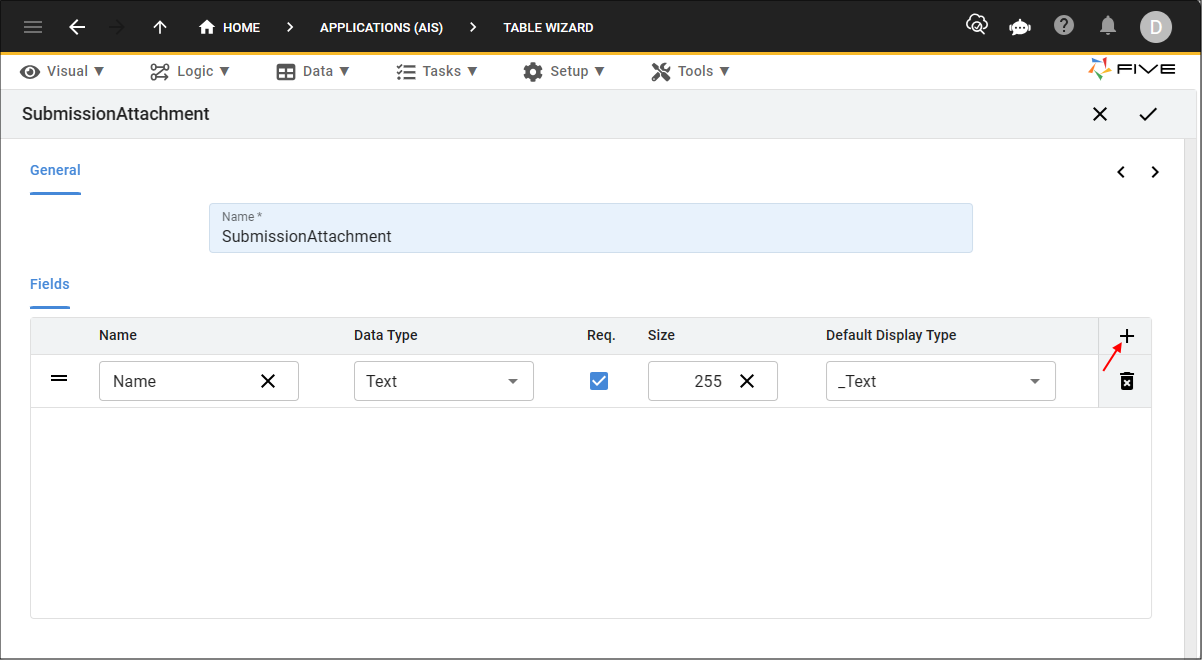Image resolution: width=1202 pixels, height=660 pixels.
Task: Open the hamburger menu
Action: (33, 27)
